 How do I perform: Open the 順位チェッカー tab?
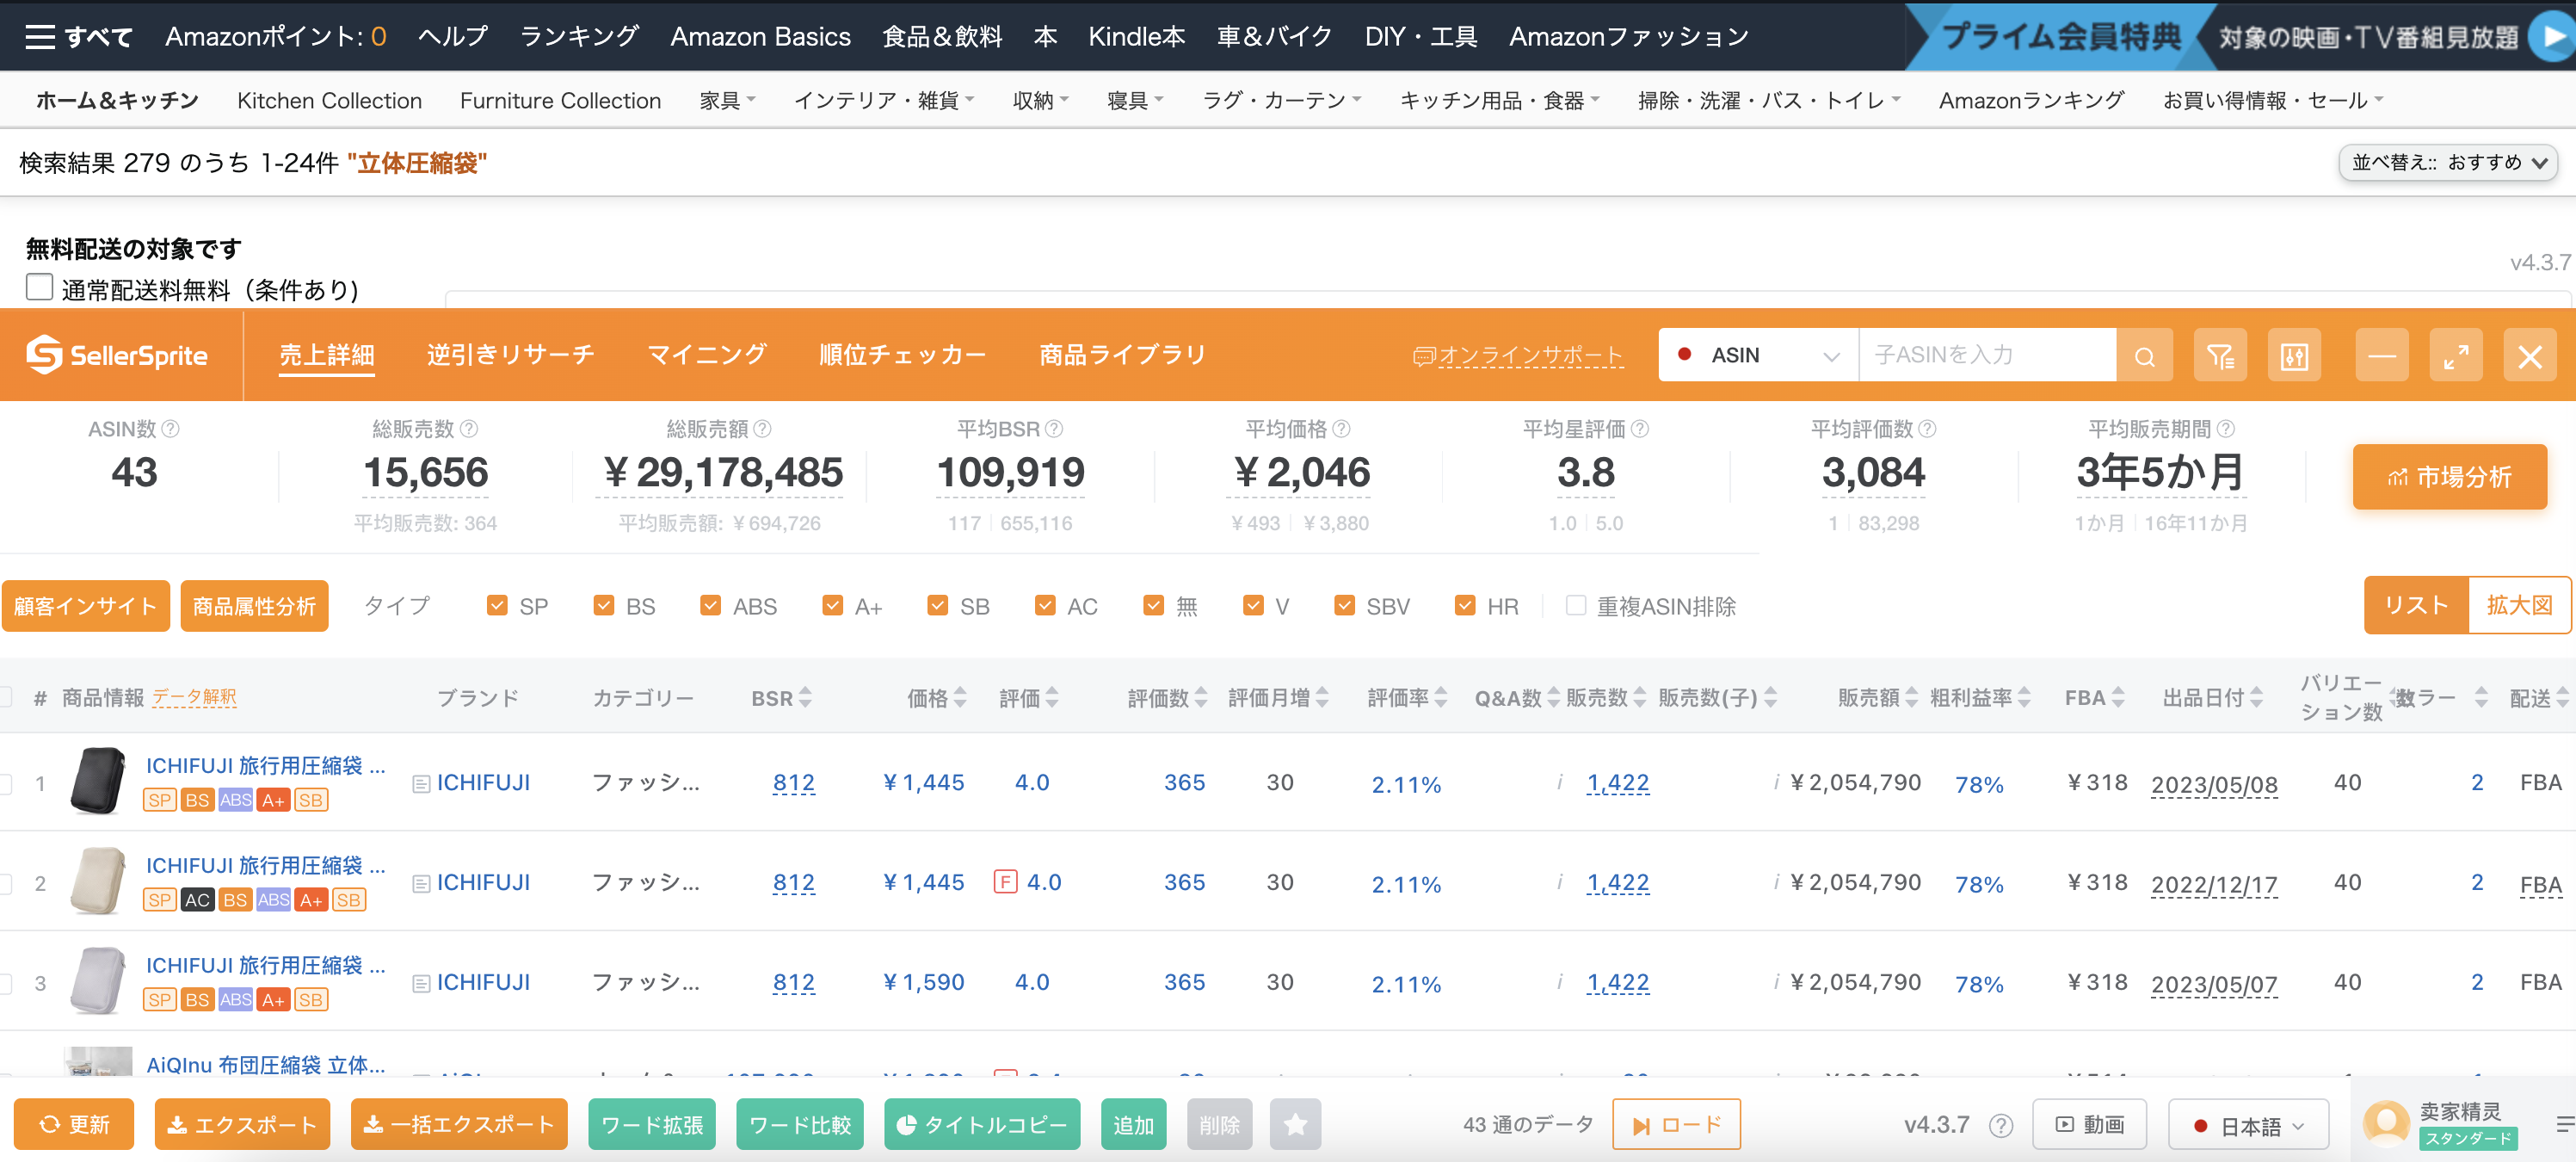coord(902,355)
